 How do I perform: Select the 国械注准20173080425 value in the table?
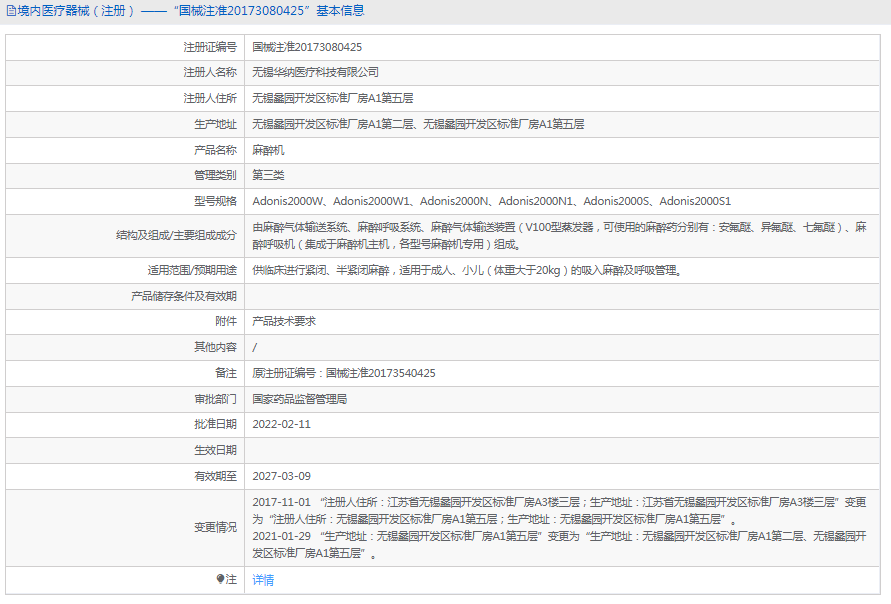[x=307, y=47]
